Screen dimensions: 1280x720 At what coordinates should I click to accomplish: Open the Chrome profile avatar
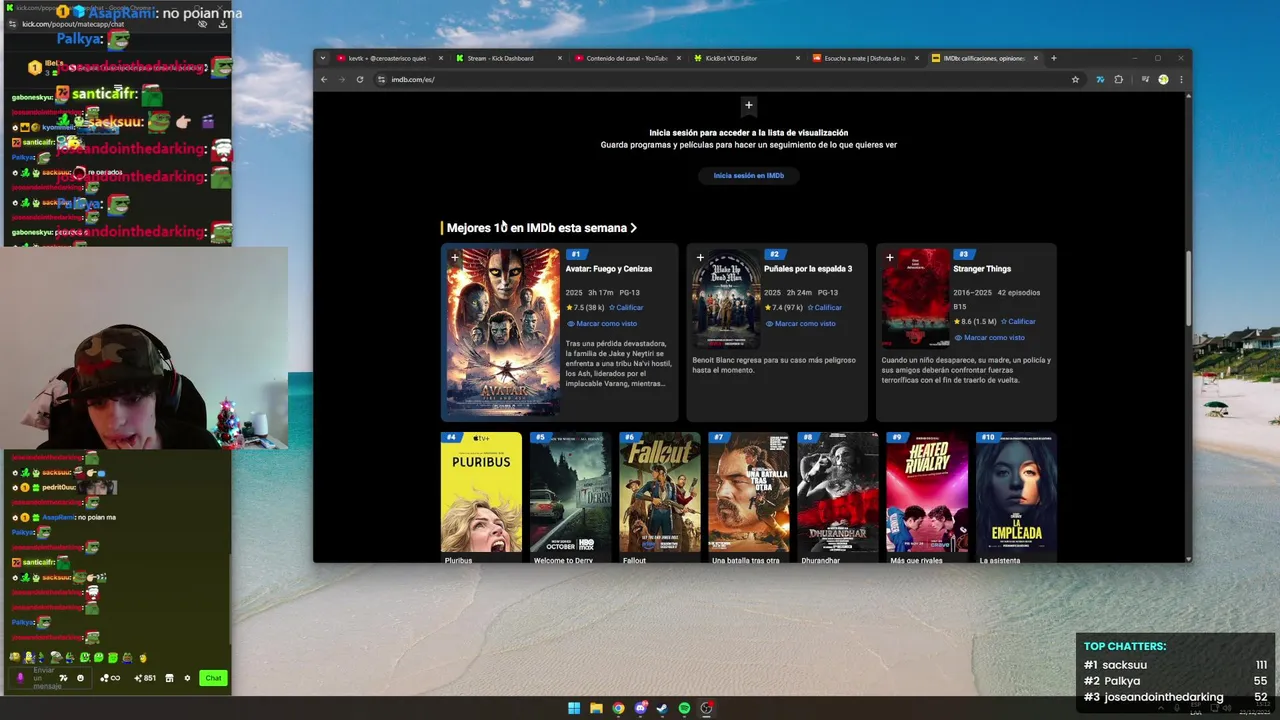[x=1163, y=79]
